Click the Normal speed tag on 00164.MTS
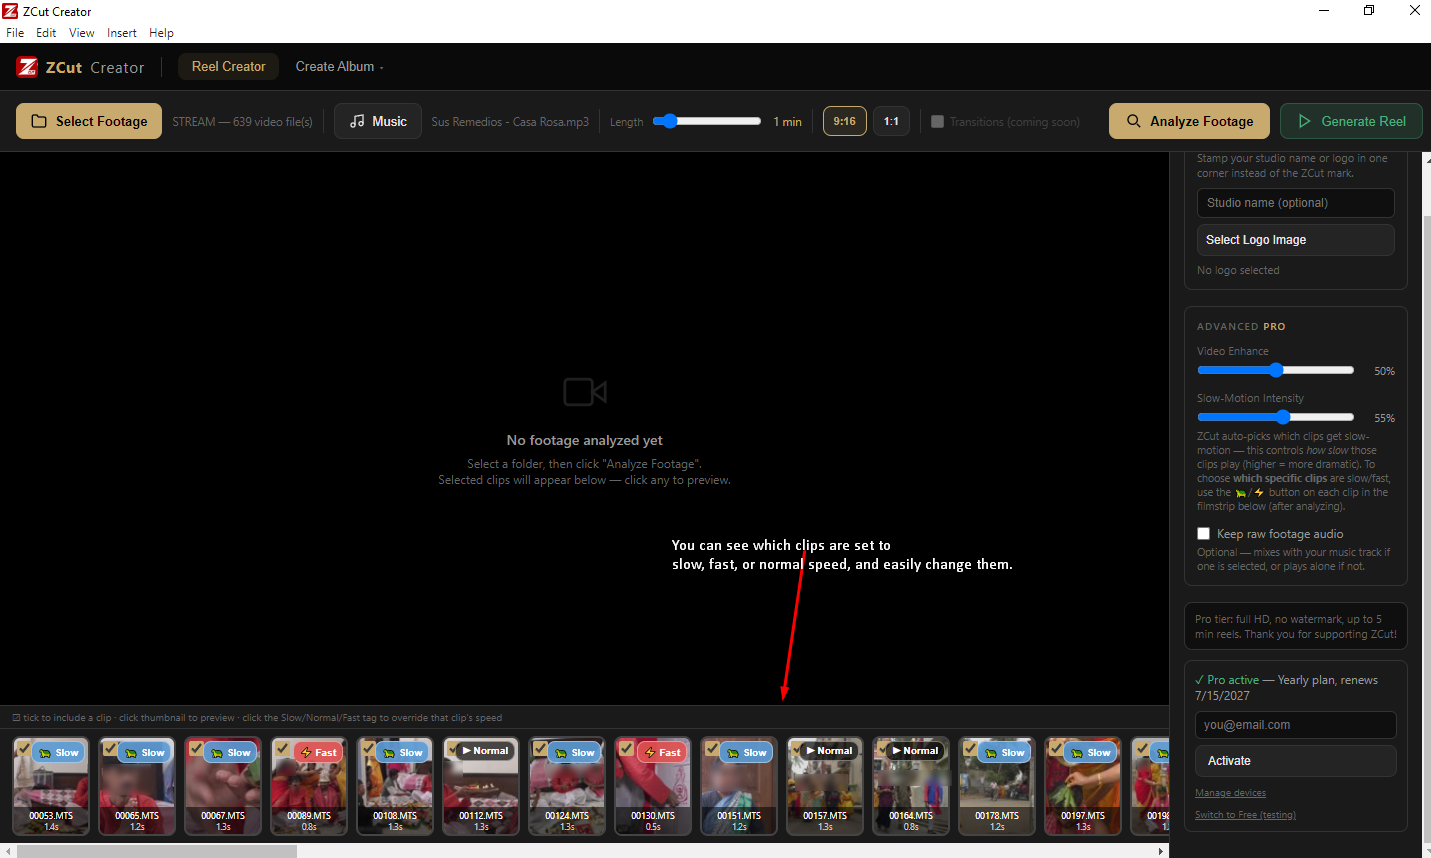The width and height of the screenshot is (1431, 858). (915, 751)
